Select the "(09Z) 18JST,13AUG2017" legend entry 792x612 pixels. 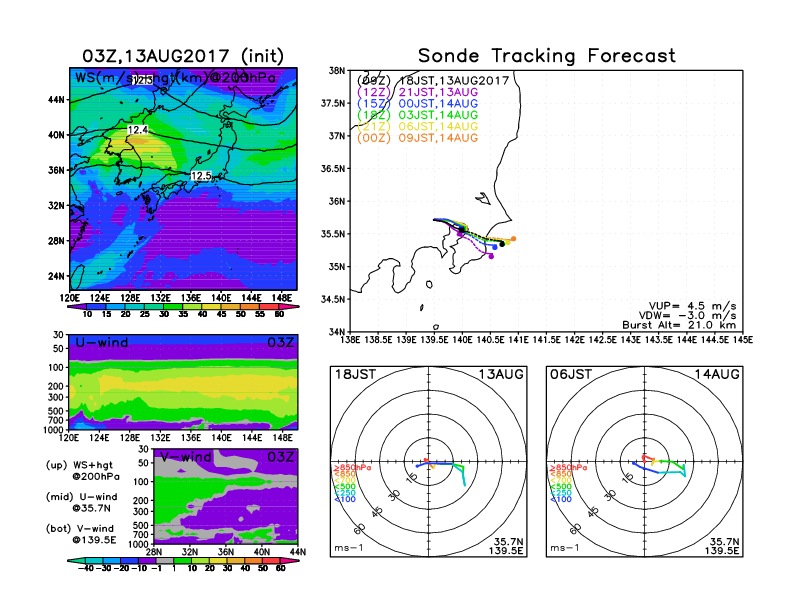click(433, 80)
